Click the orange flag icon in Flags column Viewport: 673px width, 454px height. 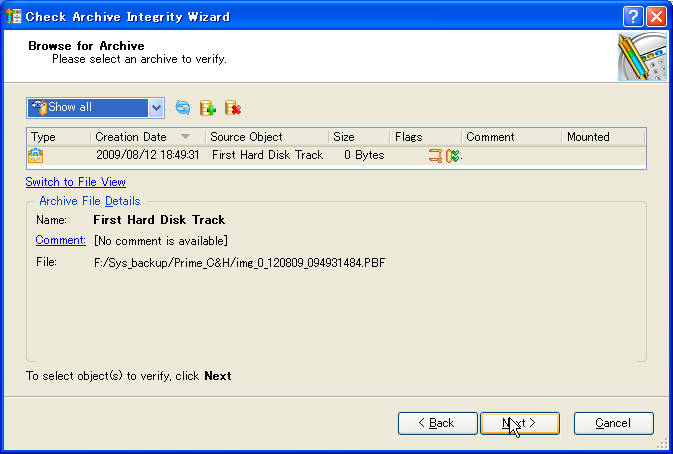(435, 155)
